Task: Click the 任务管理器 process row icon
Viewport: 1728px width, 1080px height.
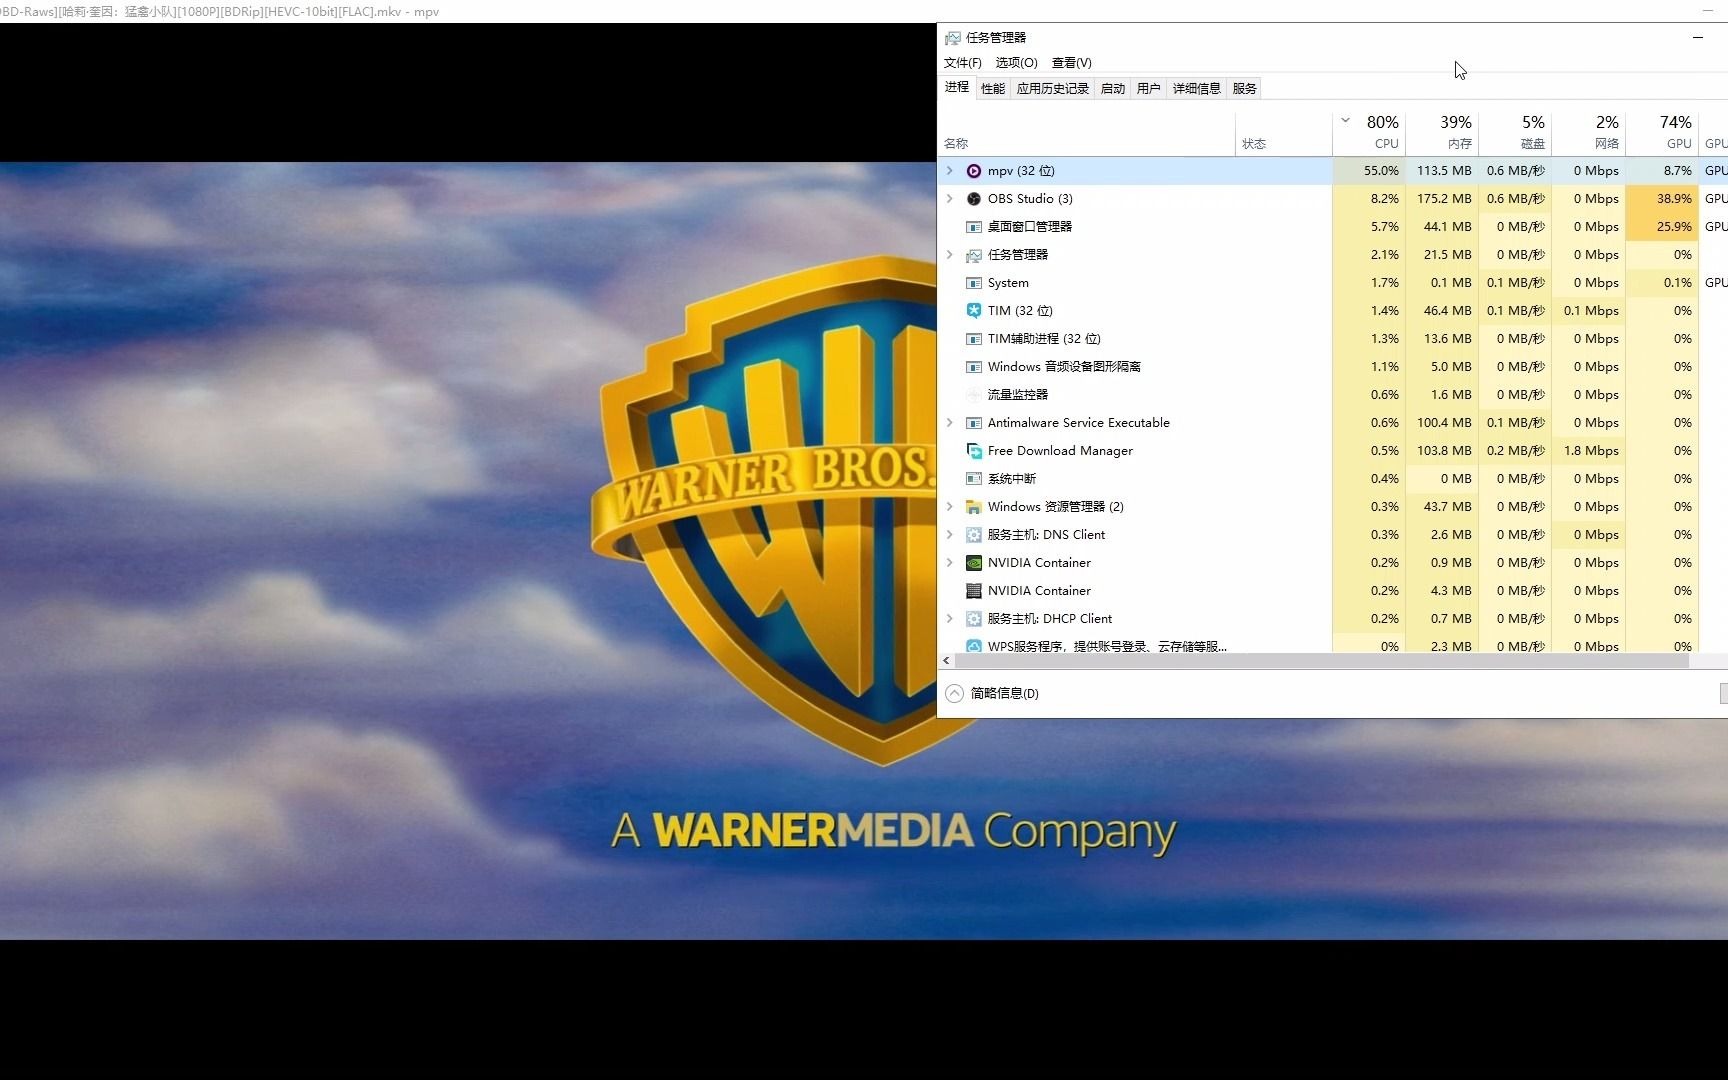Action: (973, 255)
